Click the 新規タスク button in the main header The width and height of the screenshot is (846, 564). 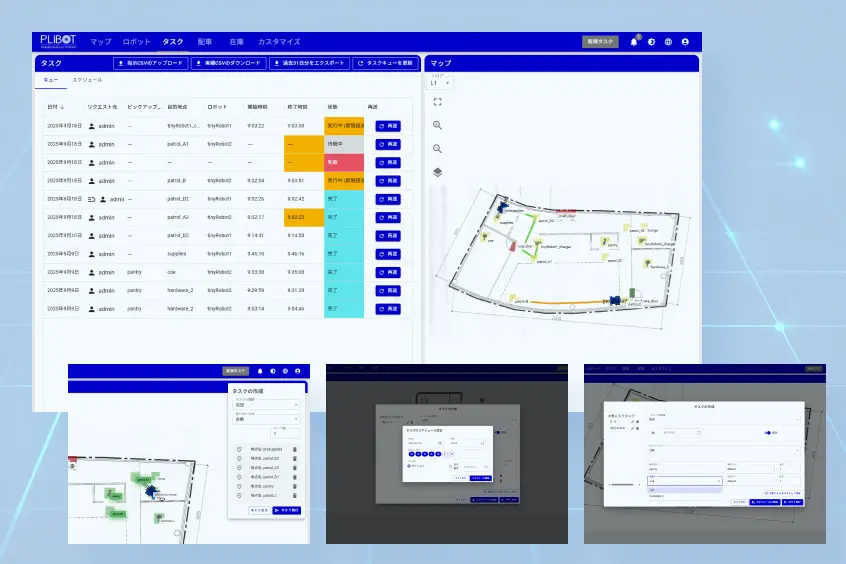[600, 42]
